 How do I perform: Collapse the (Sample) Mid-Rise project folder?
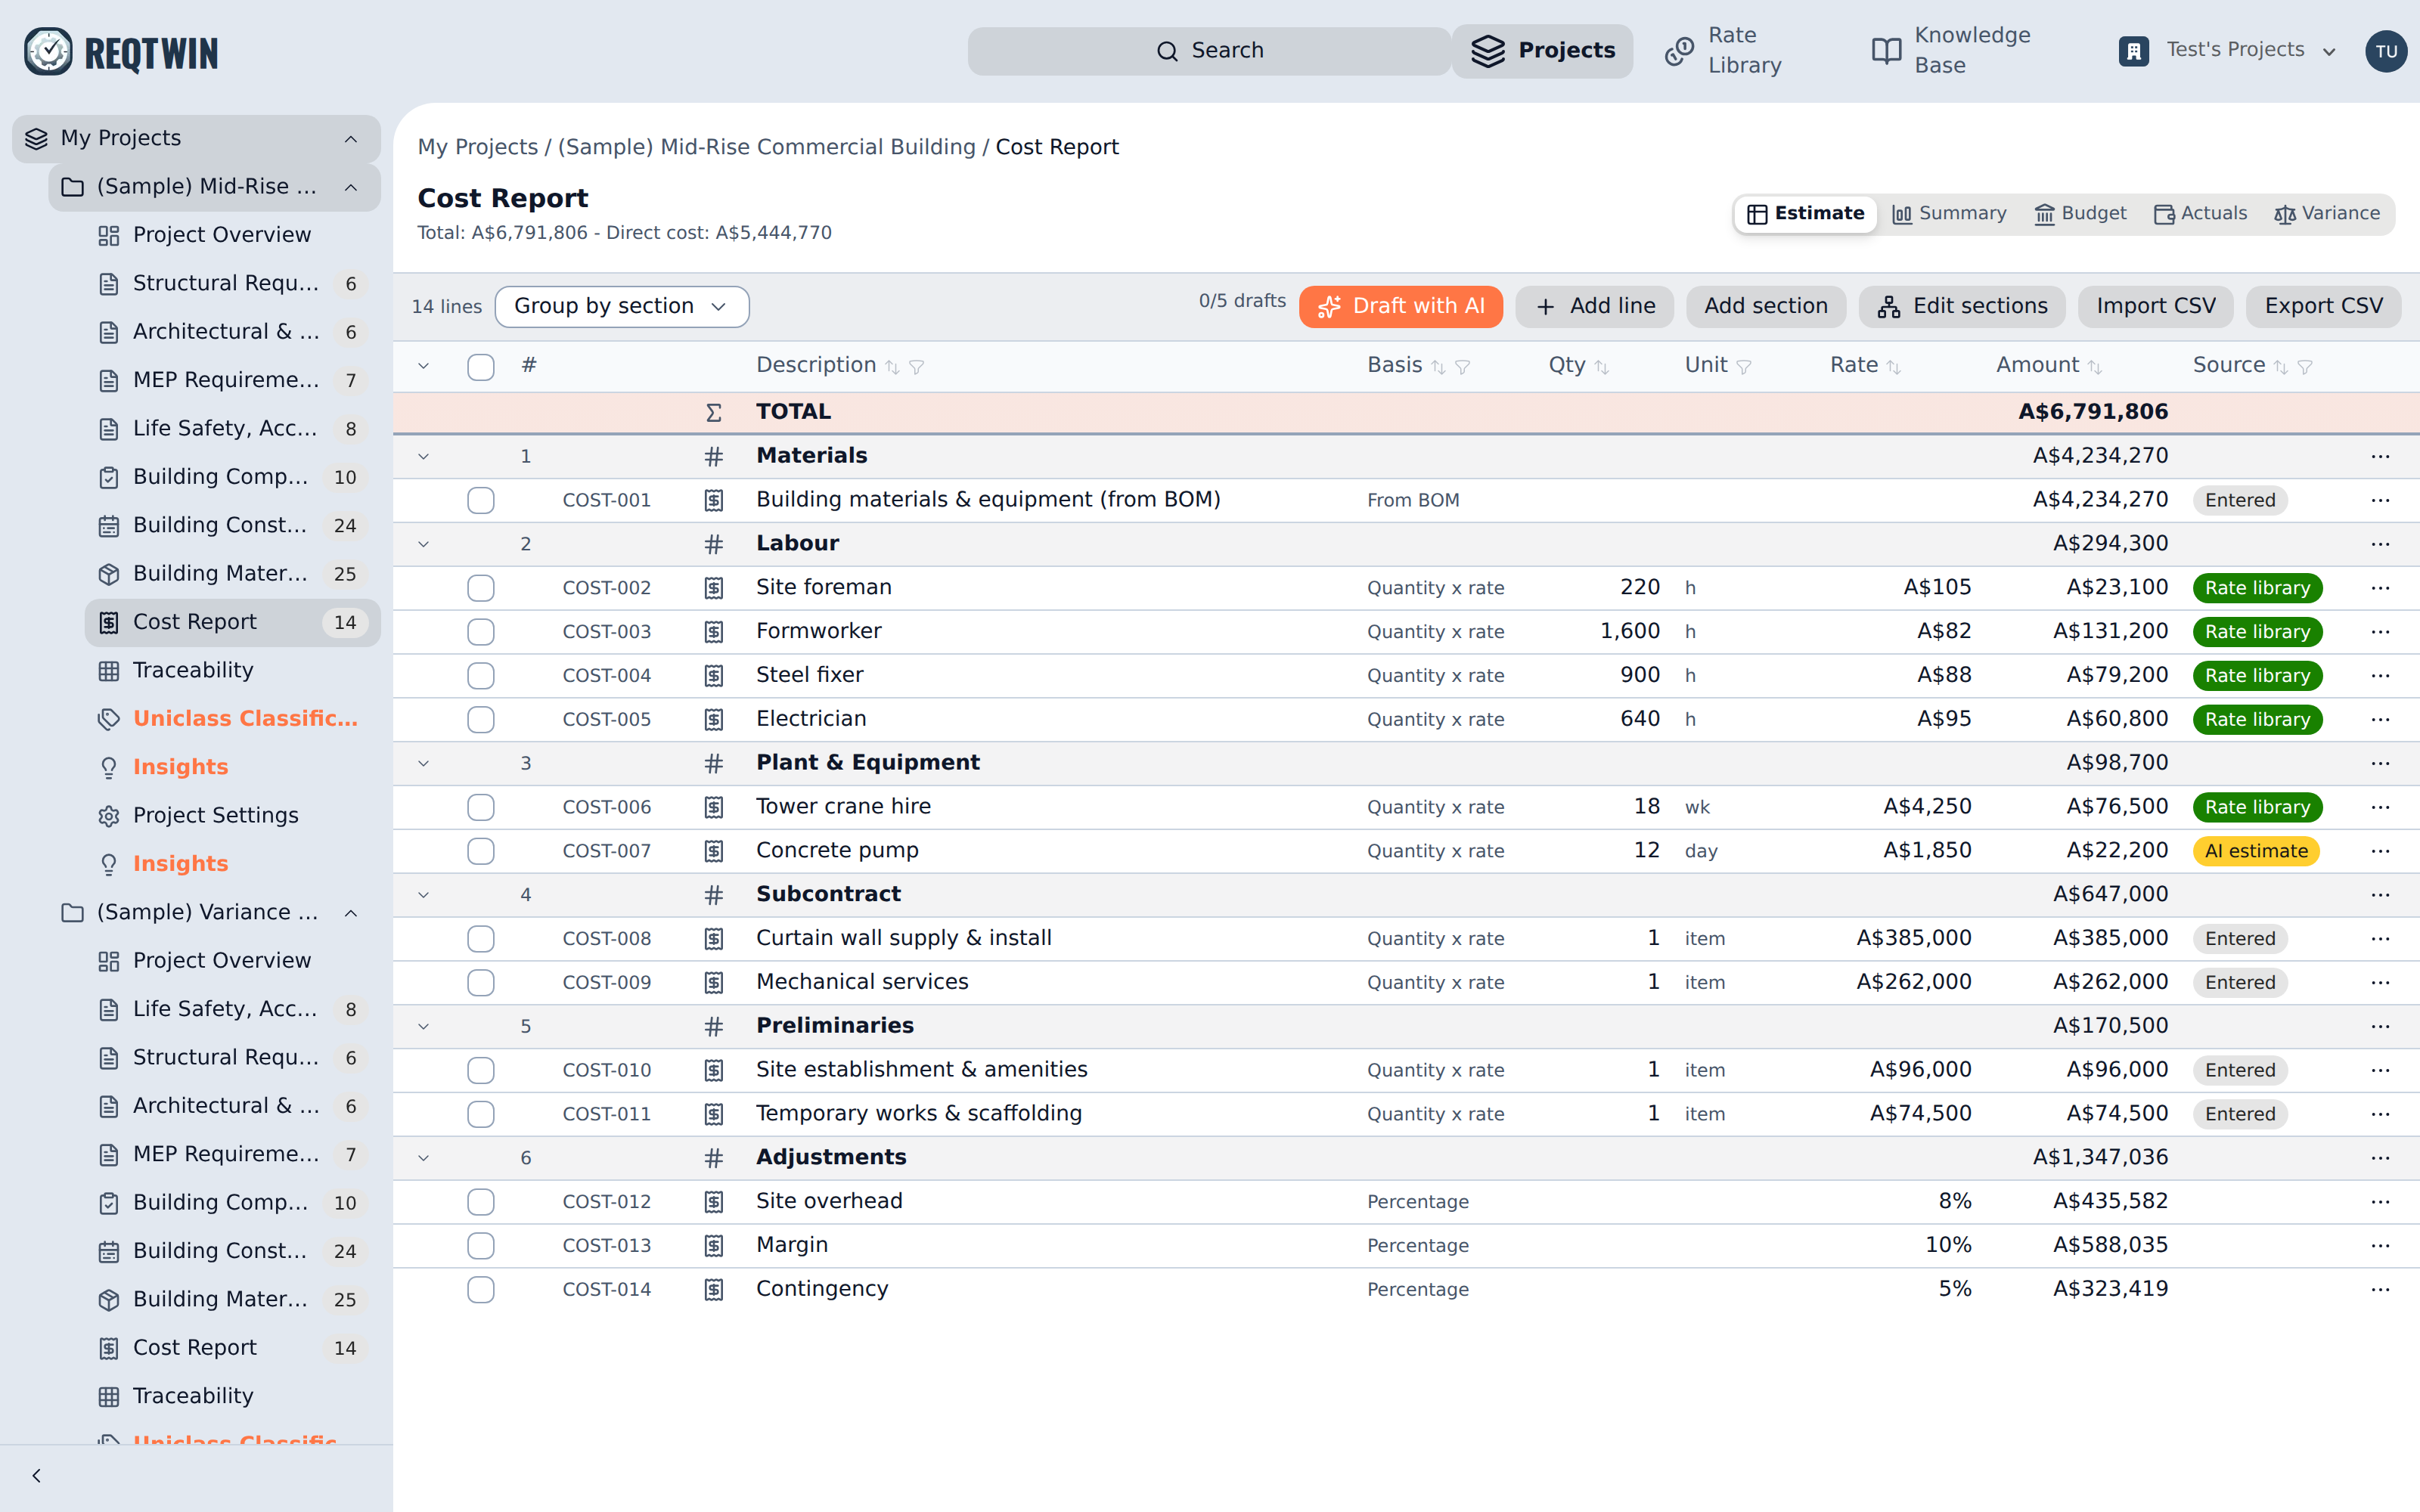(351, 188)
